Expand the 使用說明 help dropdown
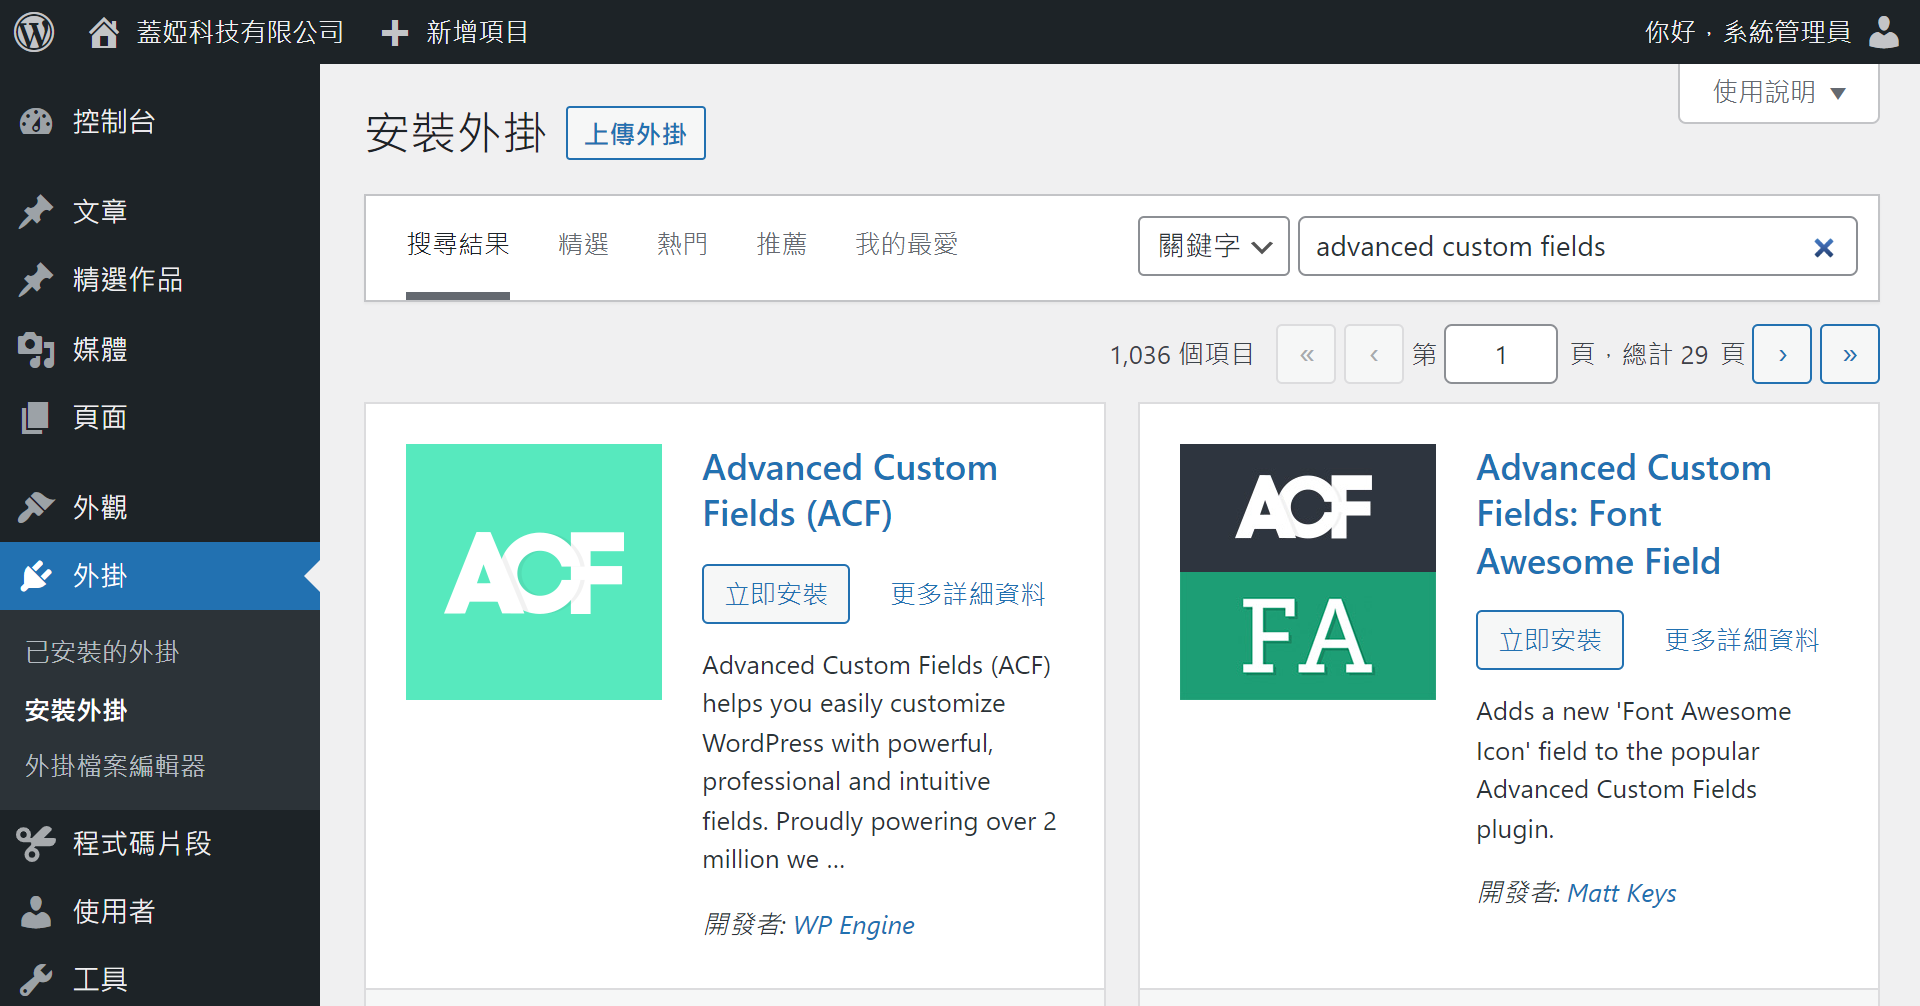Viewport: 1920px width, 1006px height. pos(1779,93)
